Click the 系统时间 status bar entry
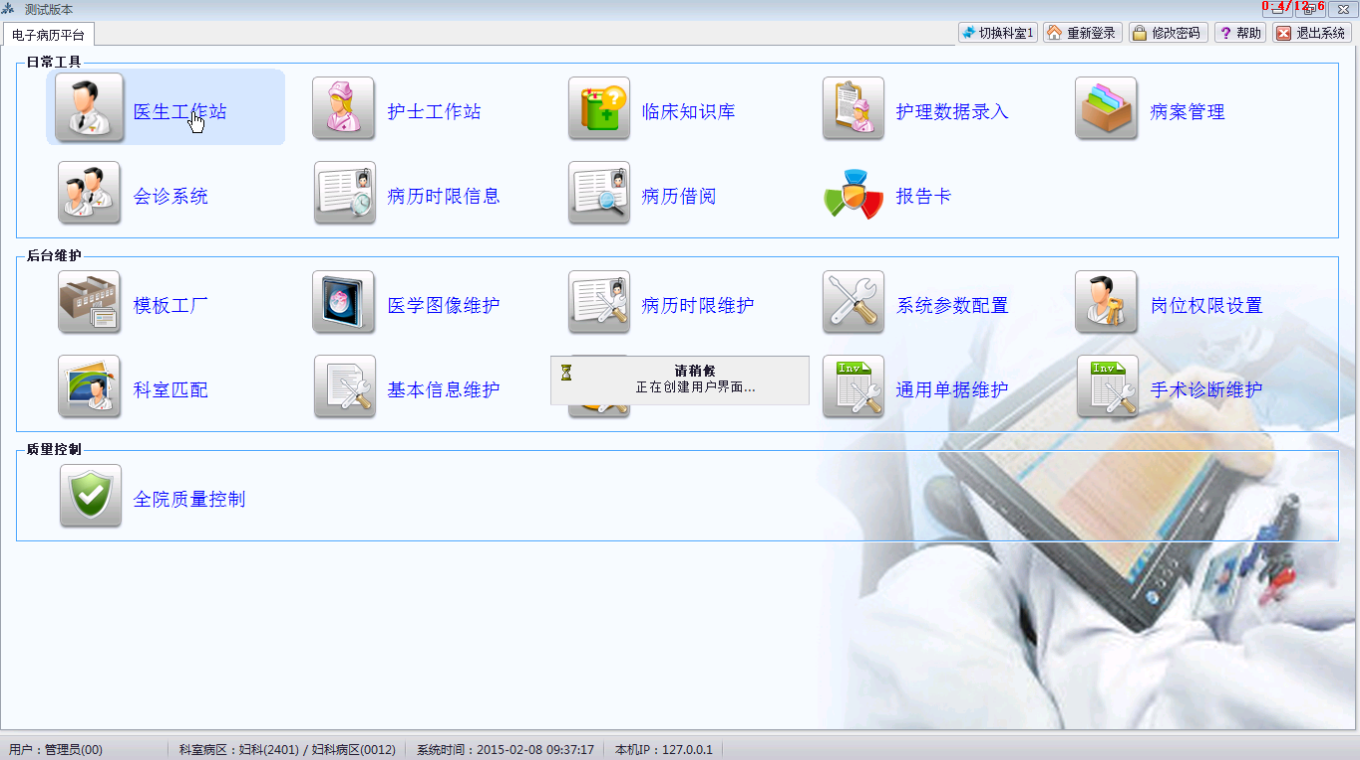The height and width of the screenshot is (760, 1360). (x=505, y=749)
